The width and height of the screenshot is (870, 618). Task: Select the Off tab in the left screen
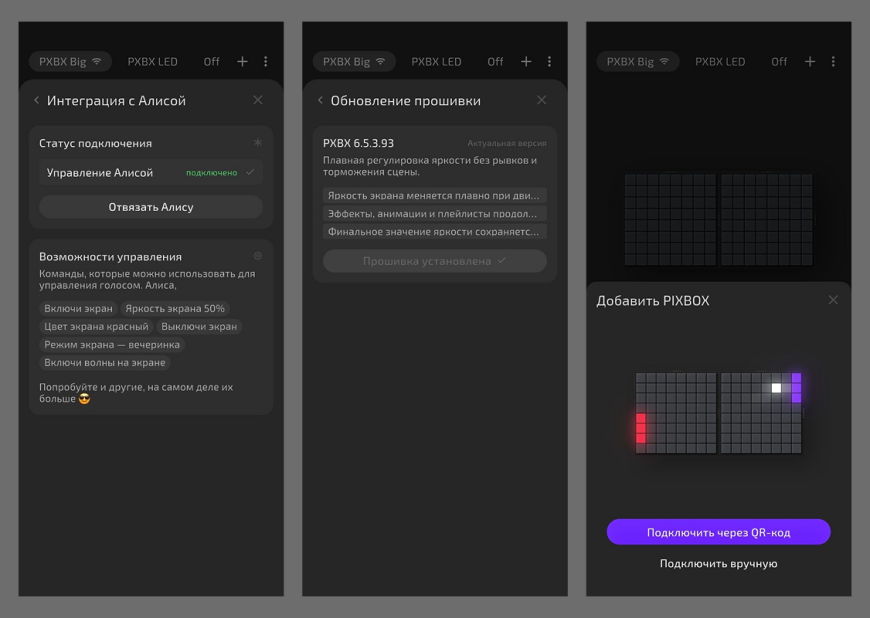point(211,62)
